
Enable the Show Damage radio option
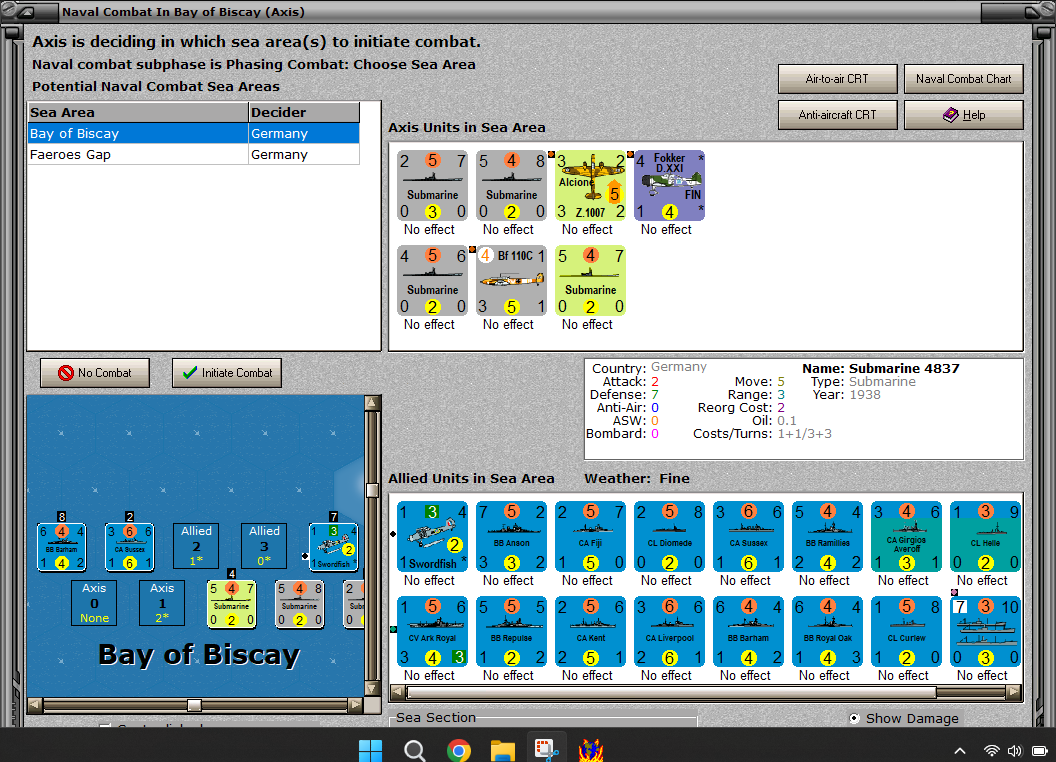click(854, 718)
